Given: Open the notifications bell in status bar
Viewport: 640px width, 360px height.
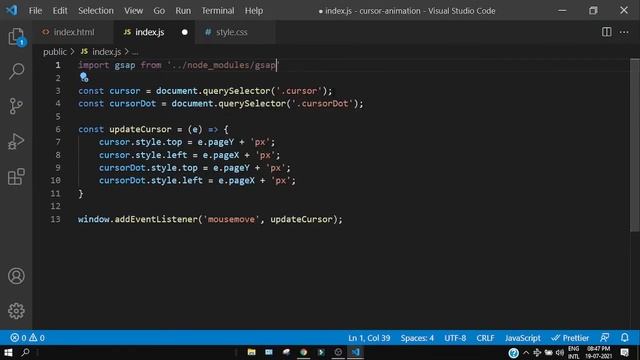Looking at the screenshot, I should pos(624,338).
